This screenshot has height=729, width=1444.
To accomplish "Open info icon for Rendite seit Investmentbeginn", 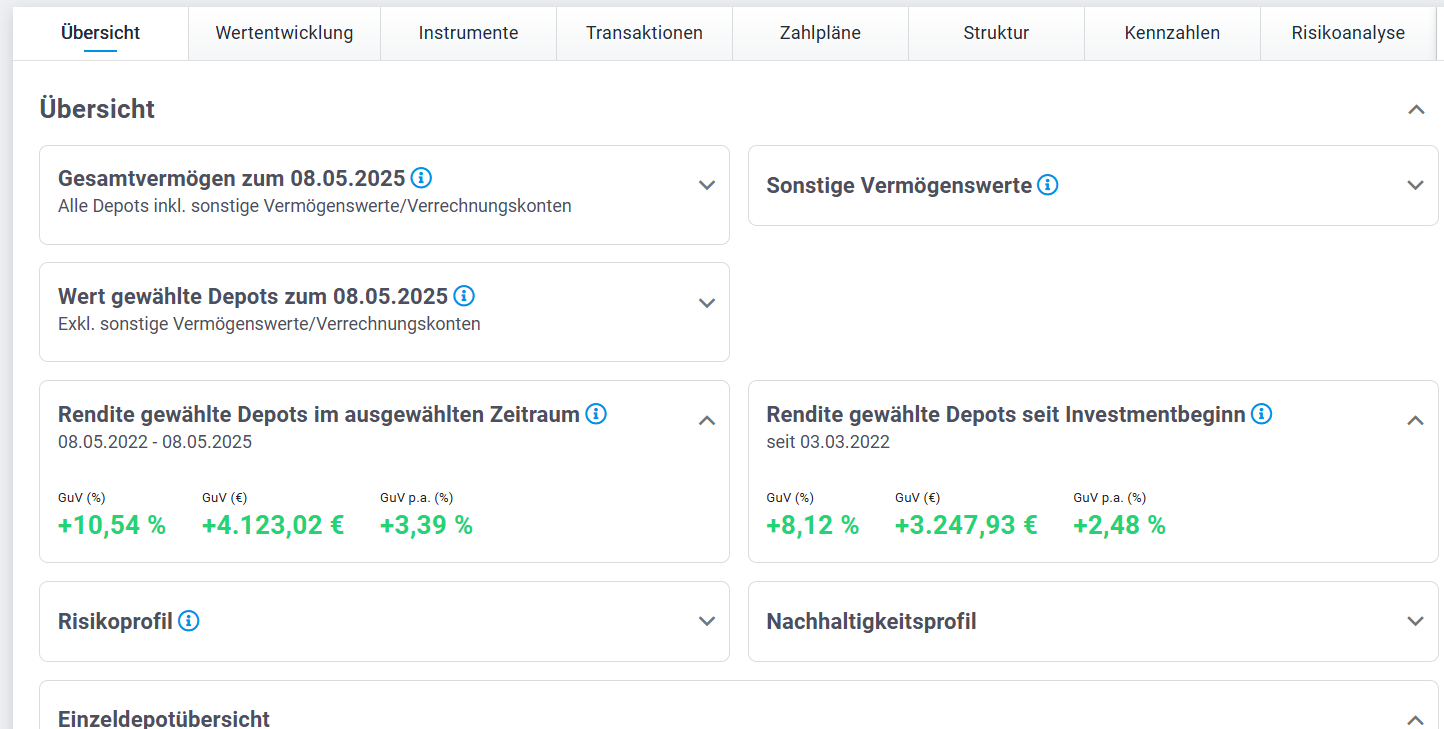I will pyautogui.click(x=1262, y=413).
